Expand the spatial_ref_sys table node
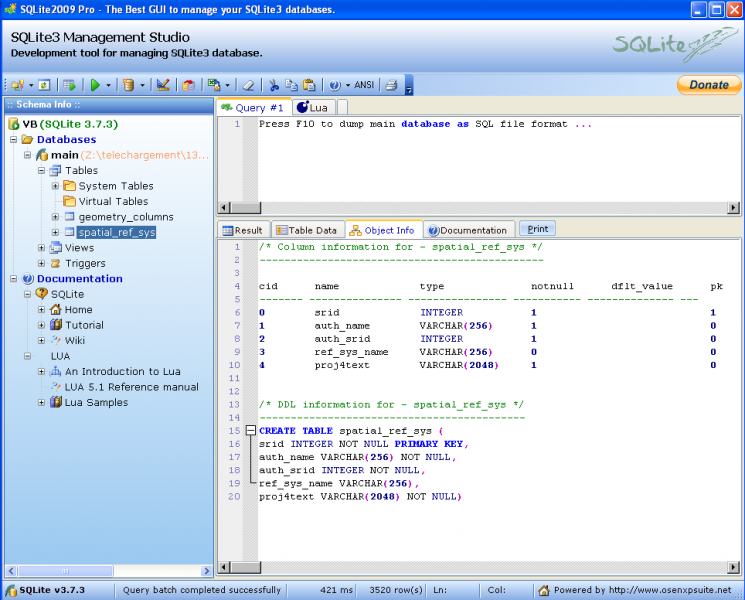The image size is (745, 600). click(55, 232)
